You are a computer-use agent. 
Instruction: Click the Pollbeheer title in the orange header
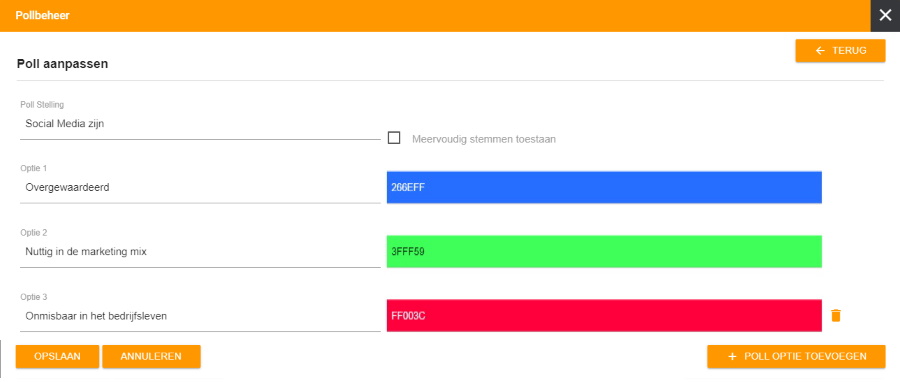coord(42,15)
